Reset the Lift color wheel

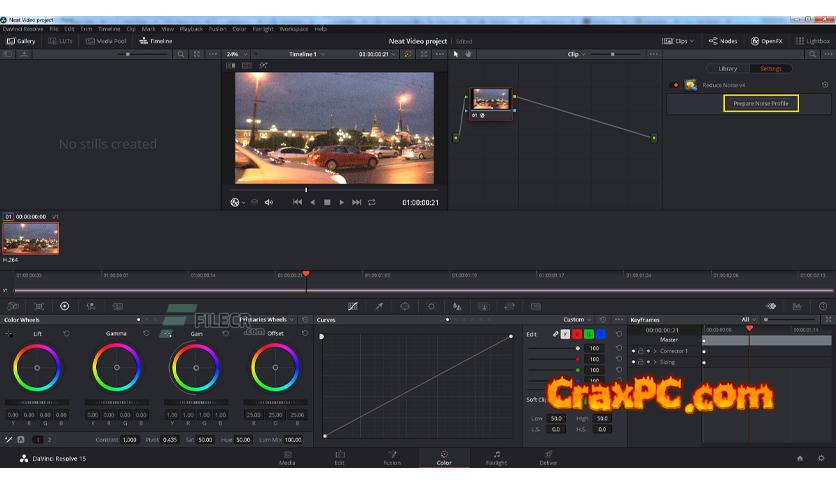coord(67,333)
